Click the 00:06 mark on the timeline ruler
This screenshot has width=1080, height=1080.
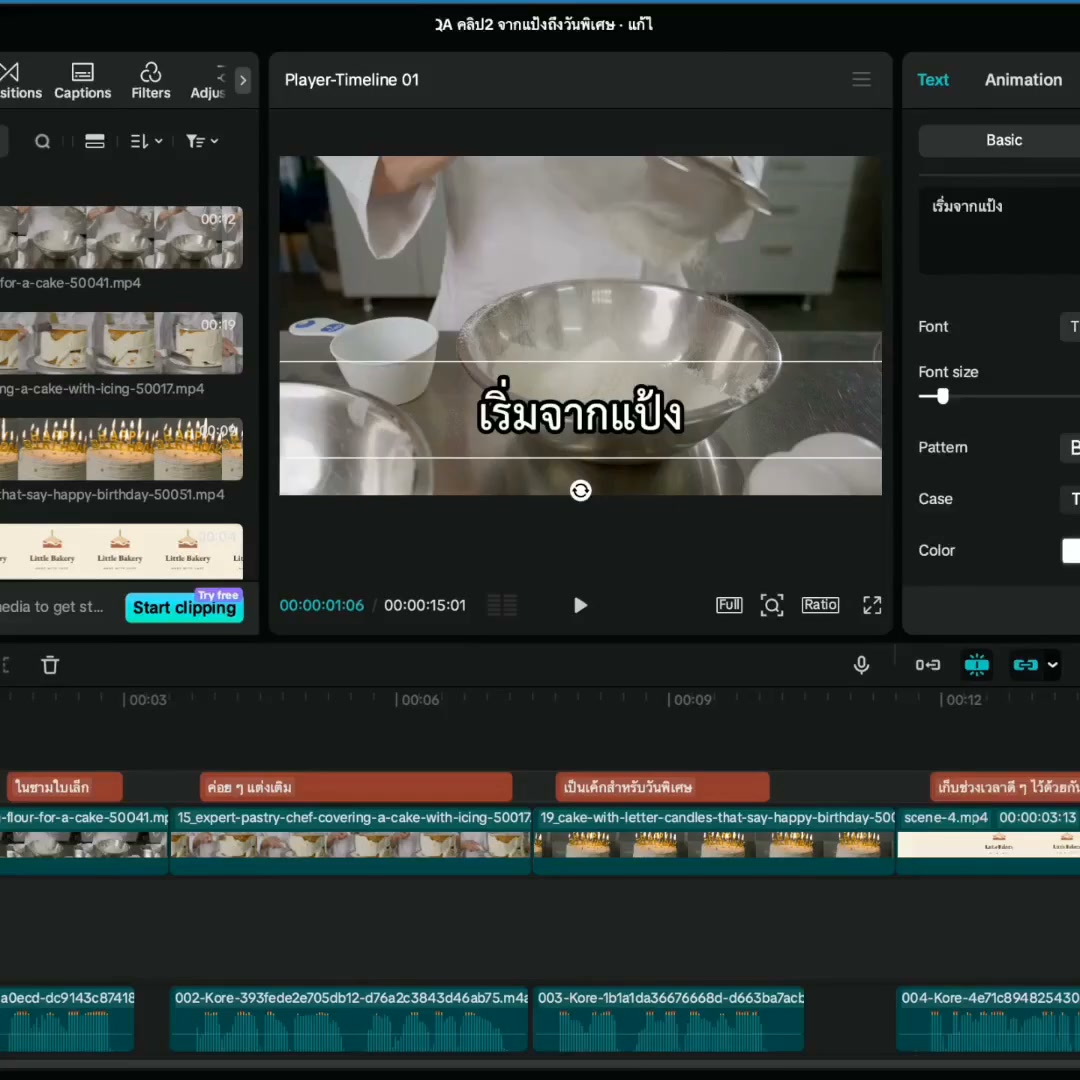(x=419, y=700)
